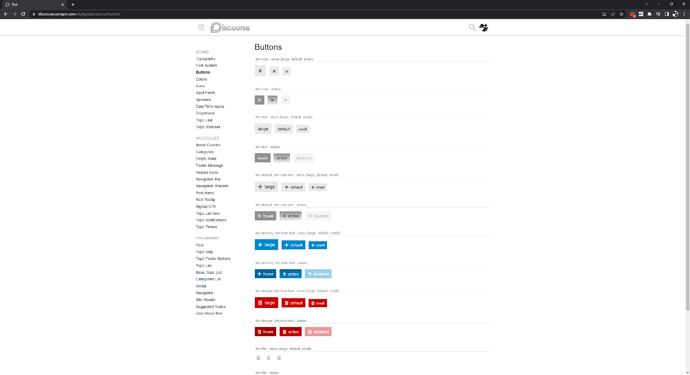This screenshot has width=690, height=375.
Task: Click the faded disabled X icon button
Action: point(285,100)
